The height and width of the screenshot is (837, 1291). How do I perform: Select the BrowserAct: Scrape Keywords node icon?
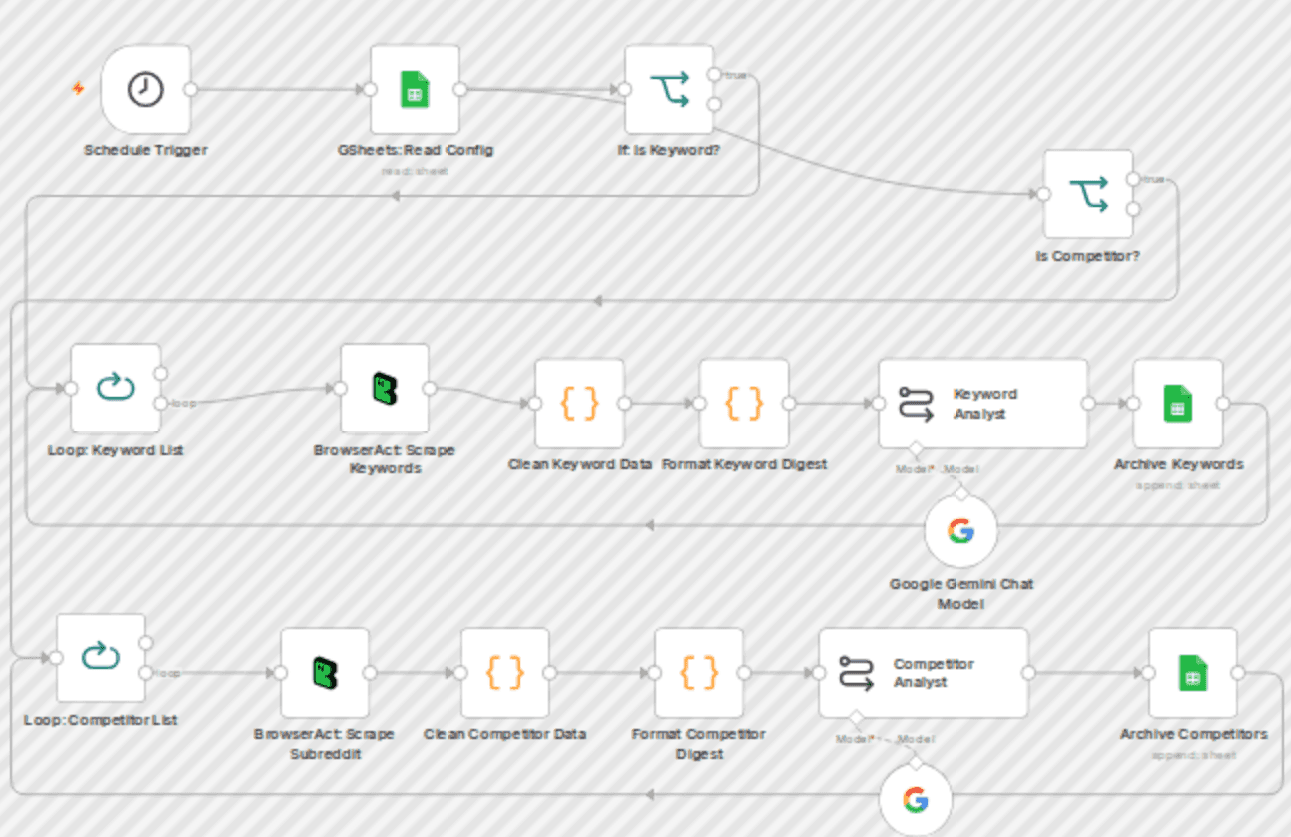tap(385, 388)
